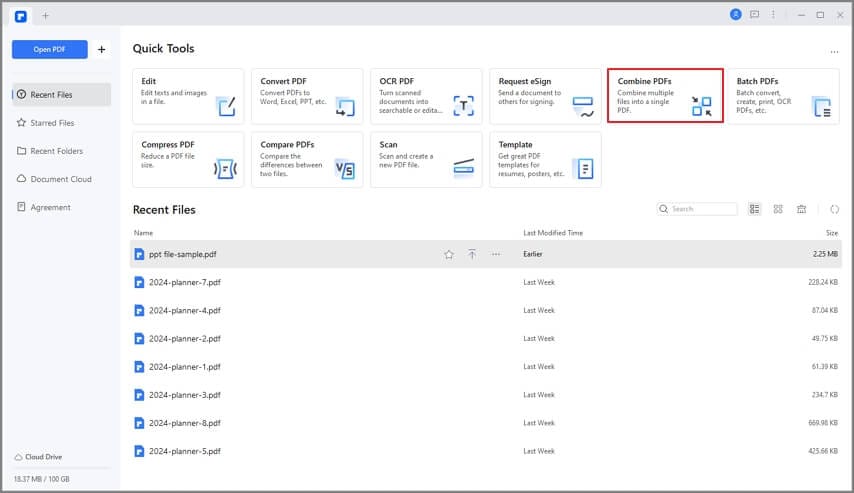Open the Combine PDFs tool

pyautogui.click(x=665, y=96)
